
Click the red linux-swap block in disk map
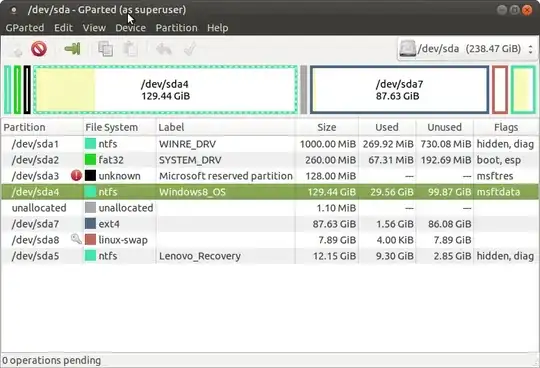coord(500,90)
